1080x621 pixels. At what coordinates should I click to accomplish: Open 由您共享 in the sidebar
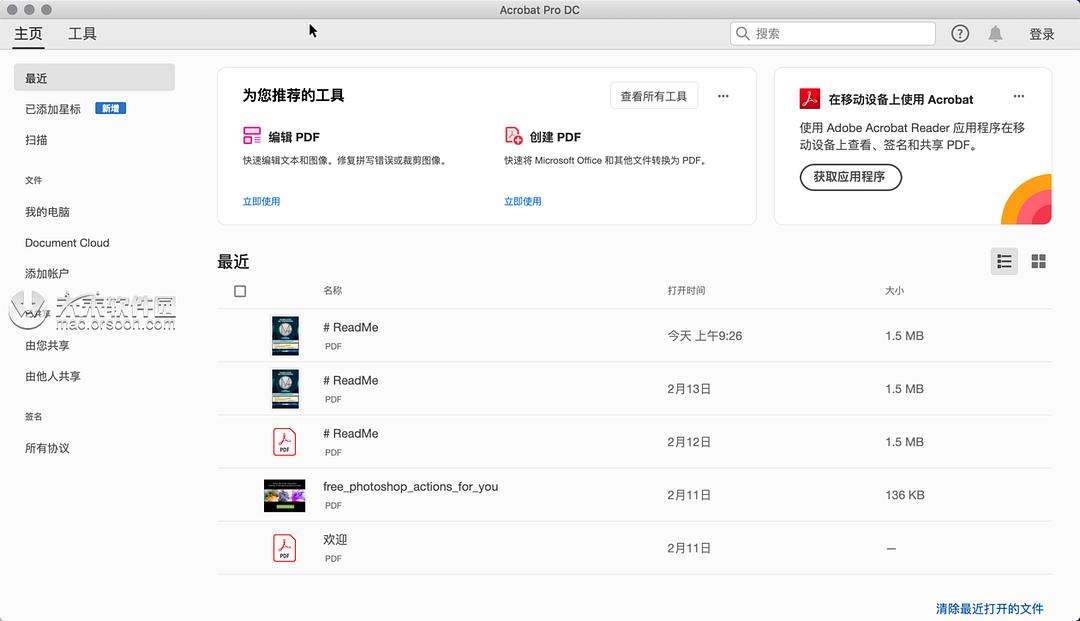point(47,345)
